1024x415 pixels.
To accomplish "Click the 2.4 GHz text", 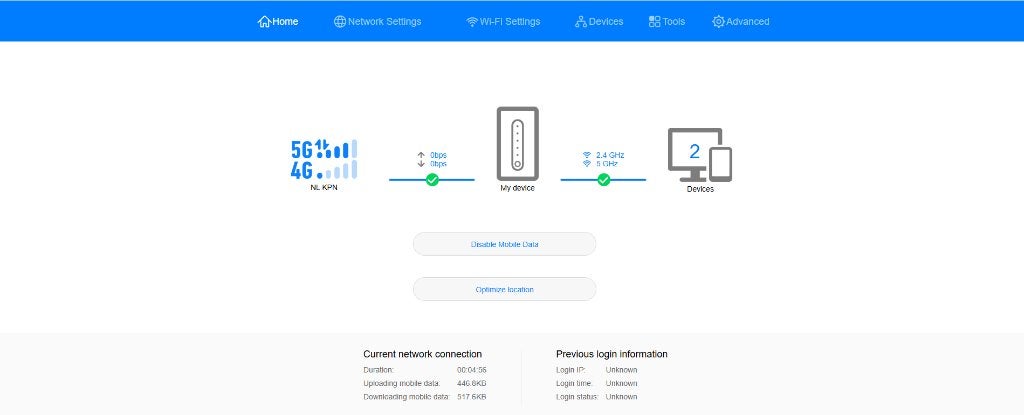I will (x=610, y=155).
